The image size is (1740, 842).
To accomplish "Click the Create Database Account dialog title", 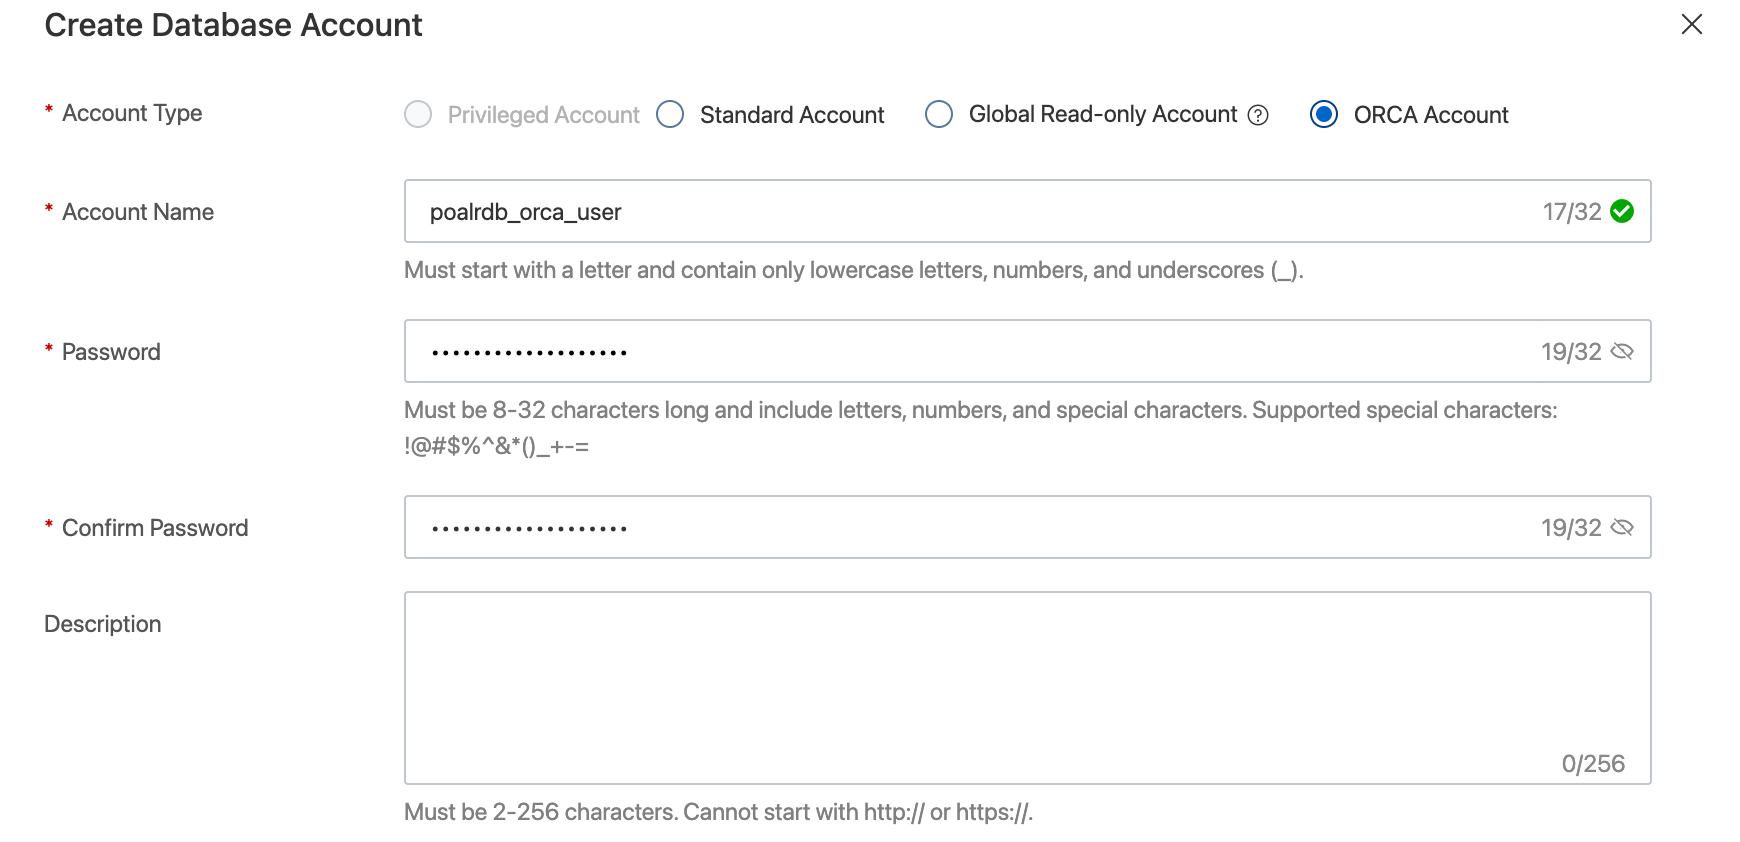I will pos(233,25).
